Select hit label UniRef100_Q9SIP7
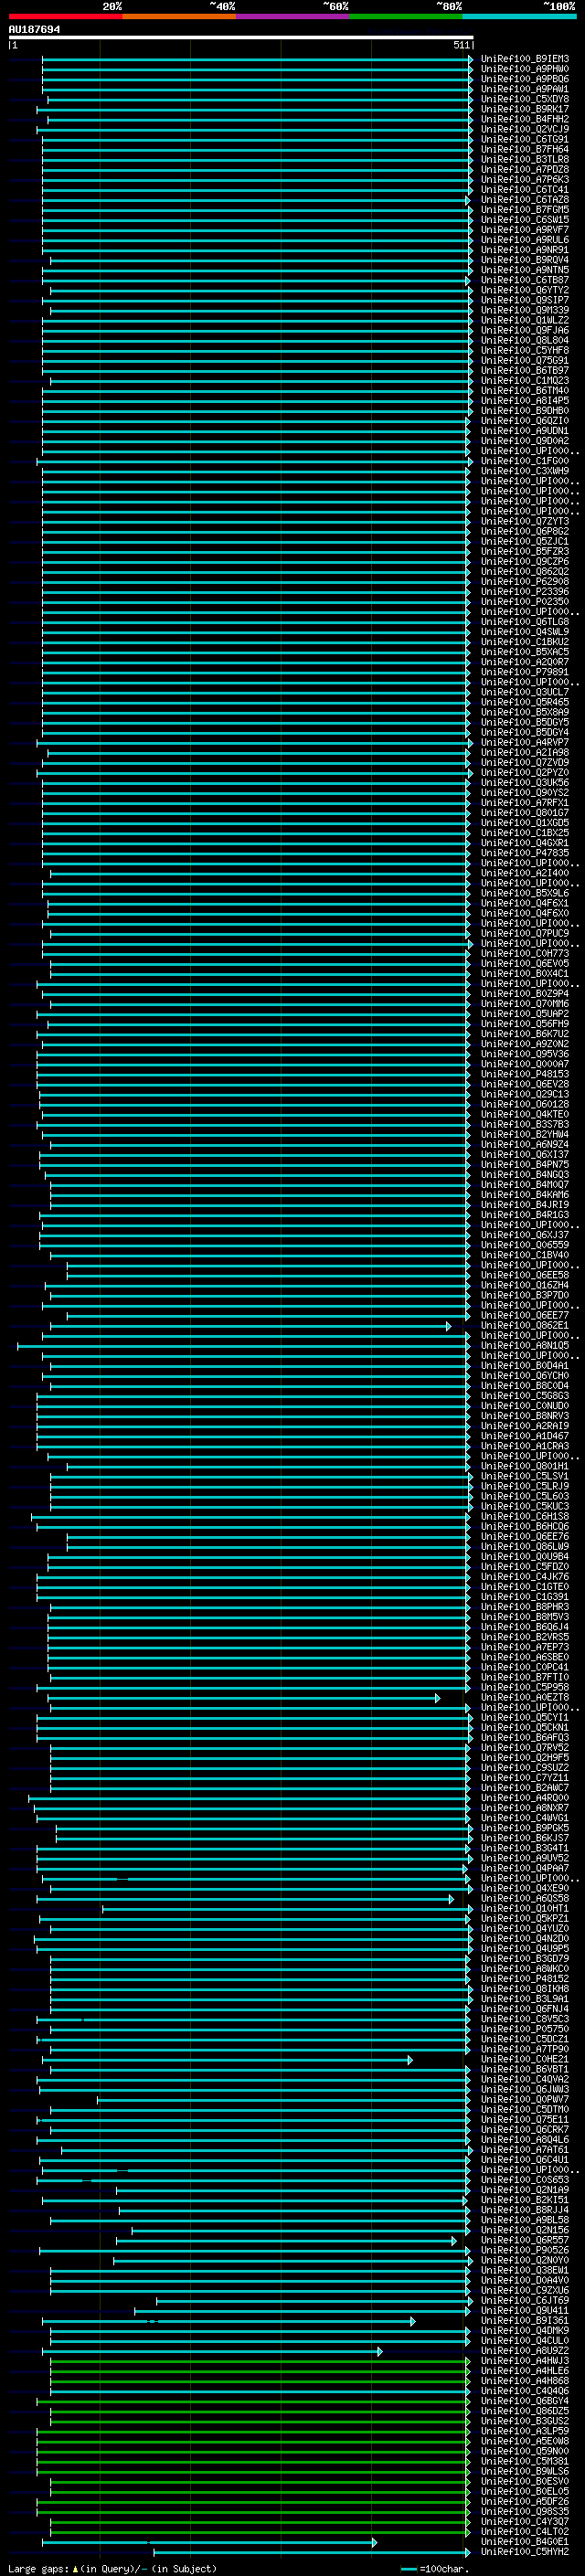 click(524, 300)
